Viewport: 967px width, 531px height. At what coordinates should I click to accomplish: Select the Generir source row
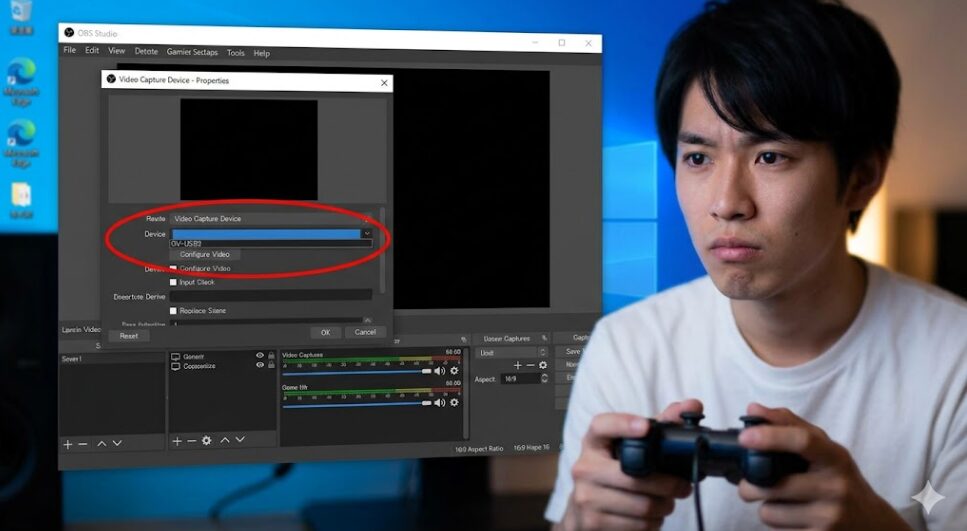tap(222, 356)
